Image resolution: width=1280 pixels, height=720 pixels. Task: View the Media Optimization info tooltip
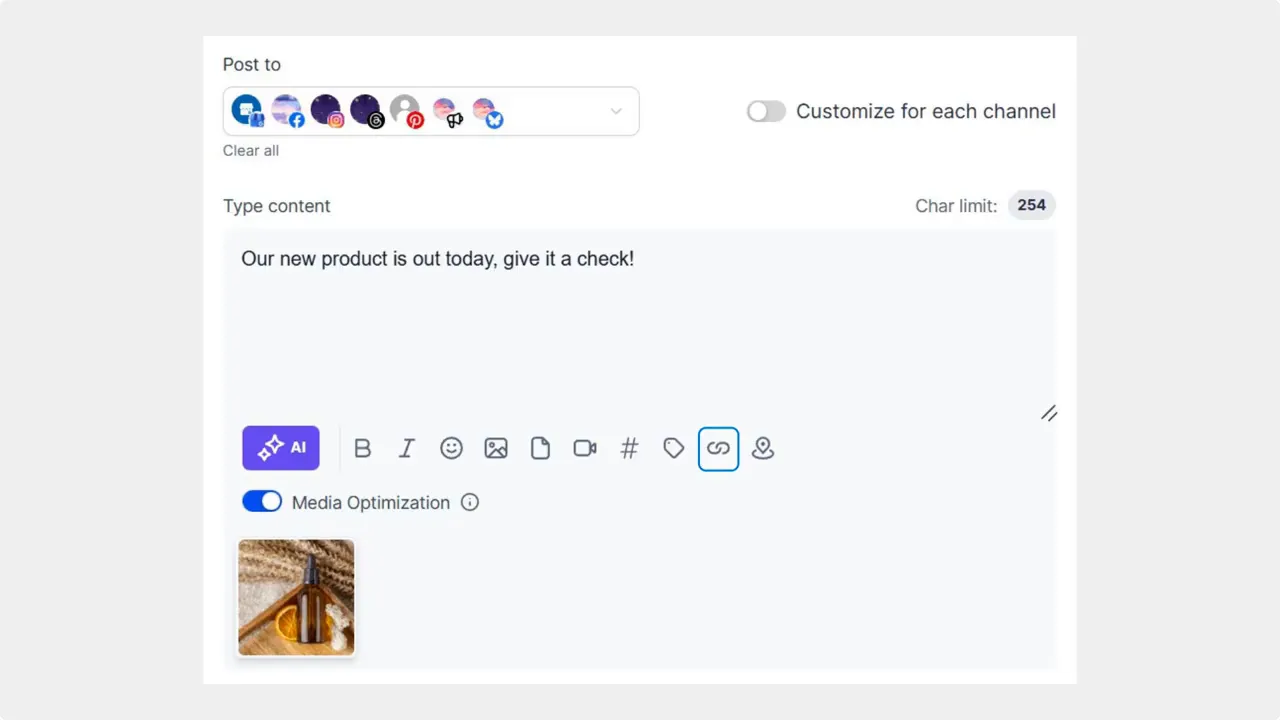469,502
